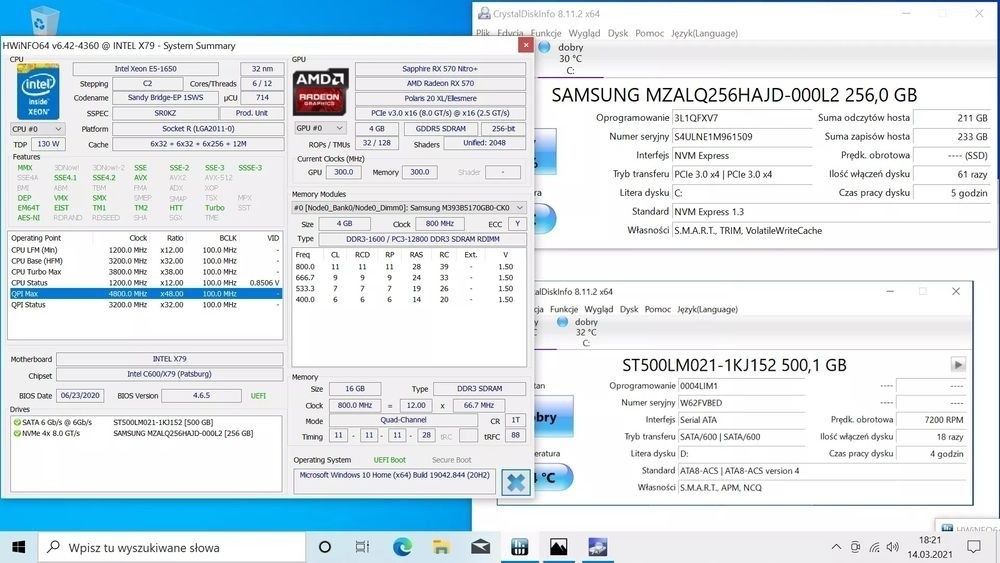Select the CPU Turbo Max row
This screenshot has width=1000, height=563.
coord(145,272)
